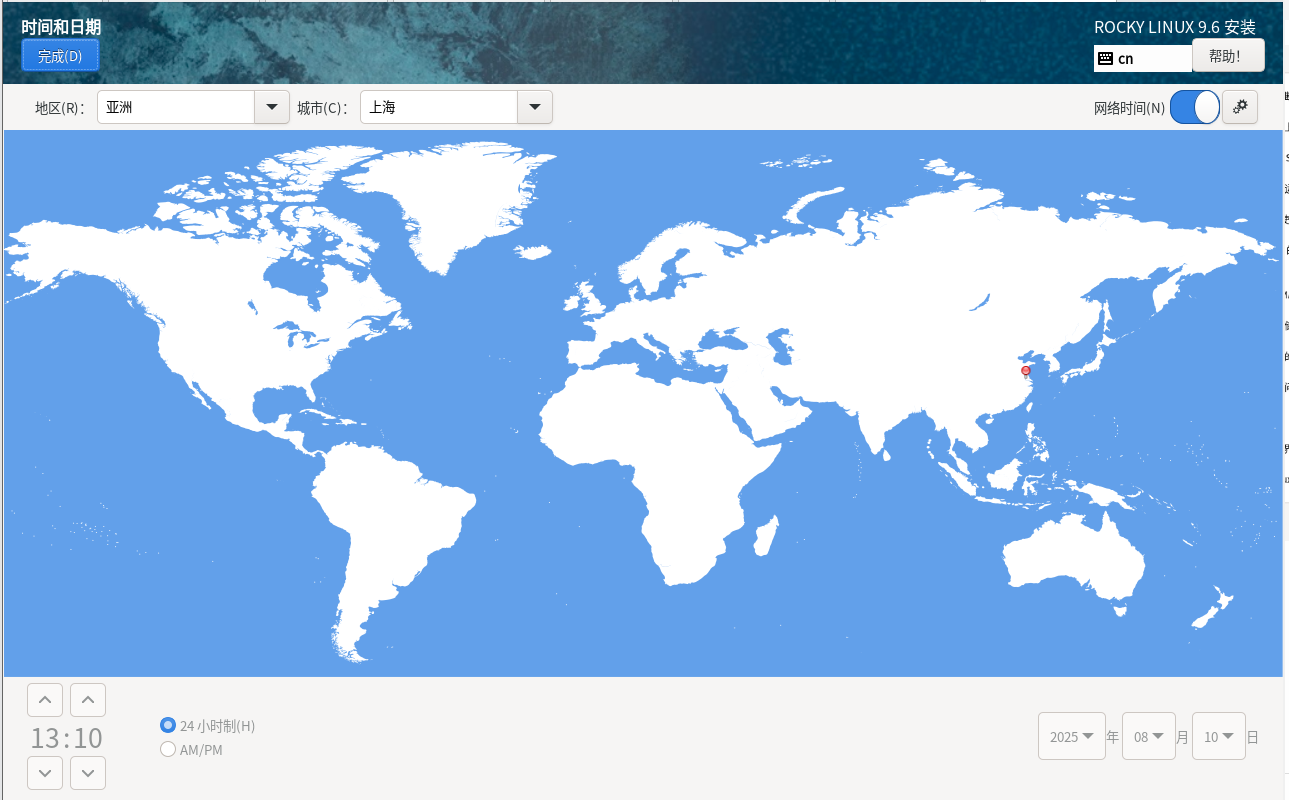
Task: Click the city field showing 上海
Action: [439, 107]
